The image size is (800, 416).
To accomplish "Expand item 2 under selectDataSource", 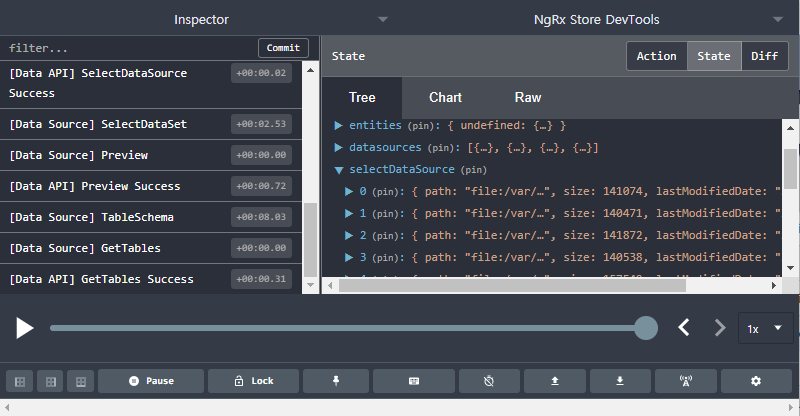I will coord(349,235).
